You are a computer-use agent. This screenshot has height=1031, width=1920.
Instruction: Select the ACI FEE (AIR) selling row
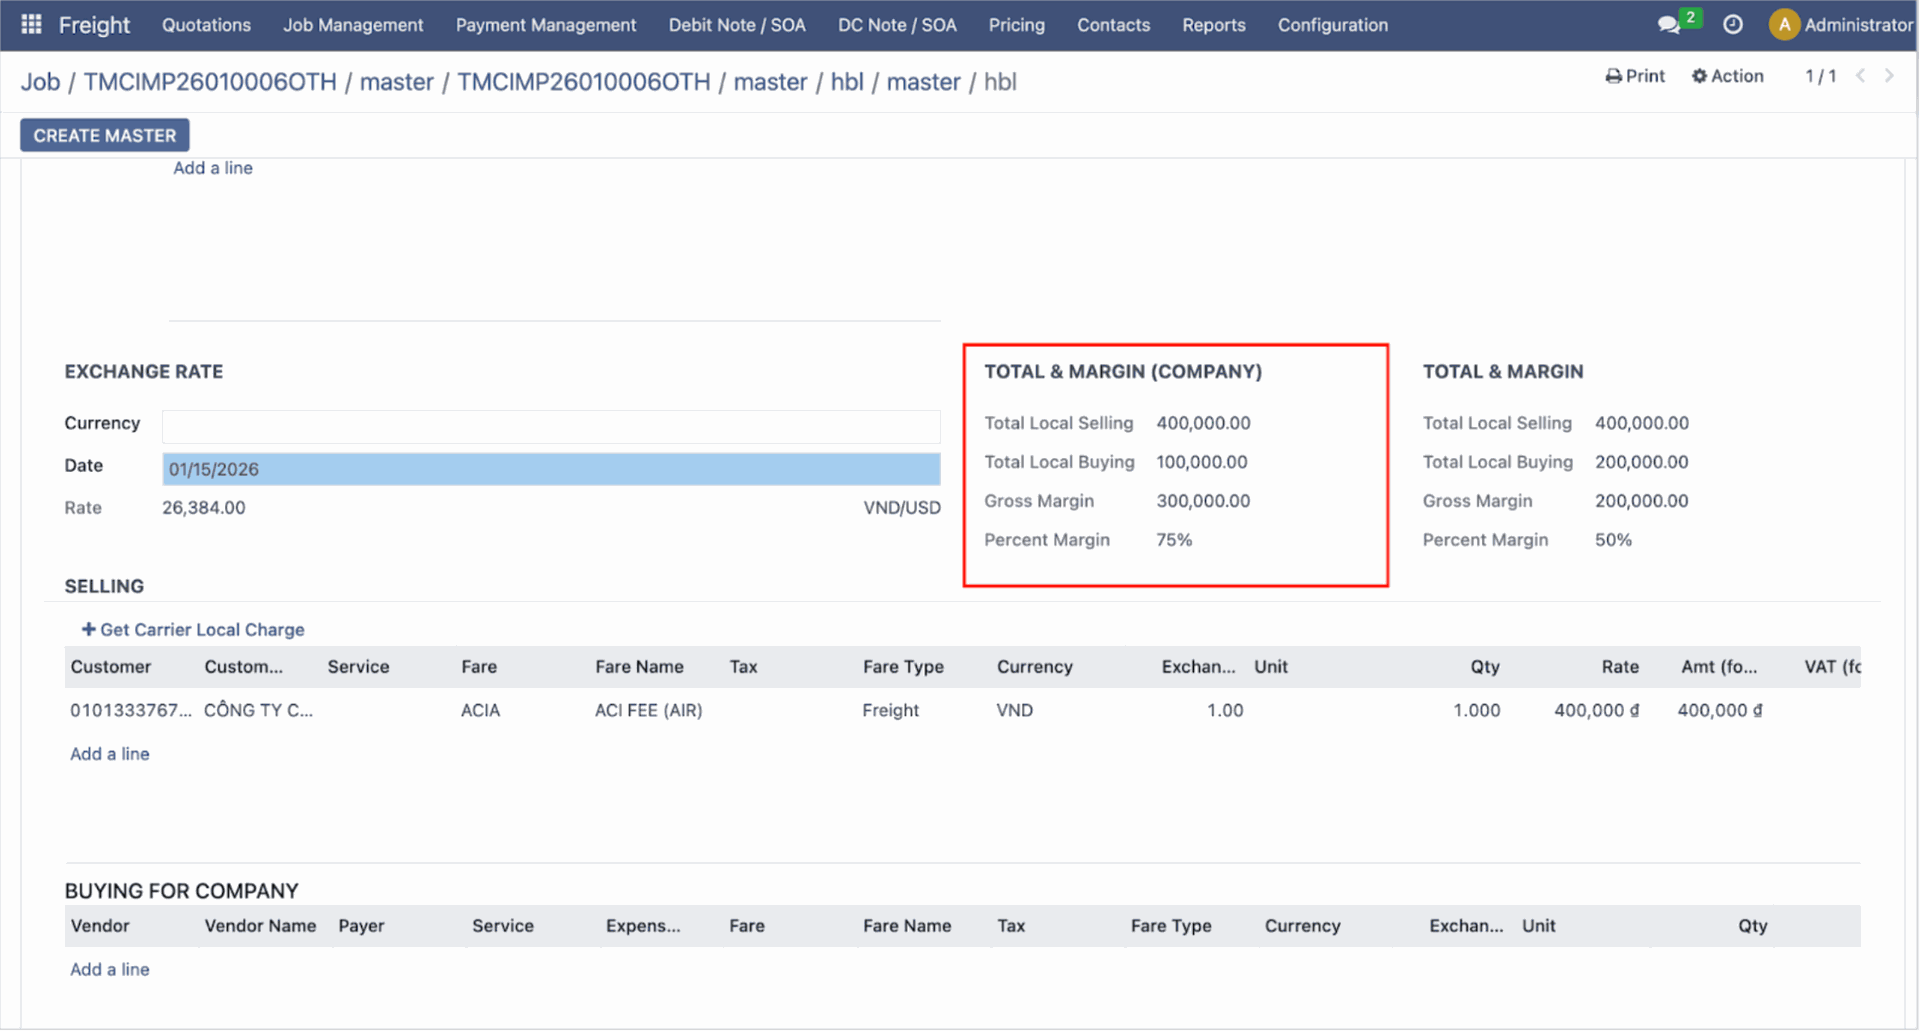click(648, 710)
